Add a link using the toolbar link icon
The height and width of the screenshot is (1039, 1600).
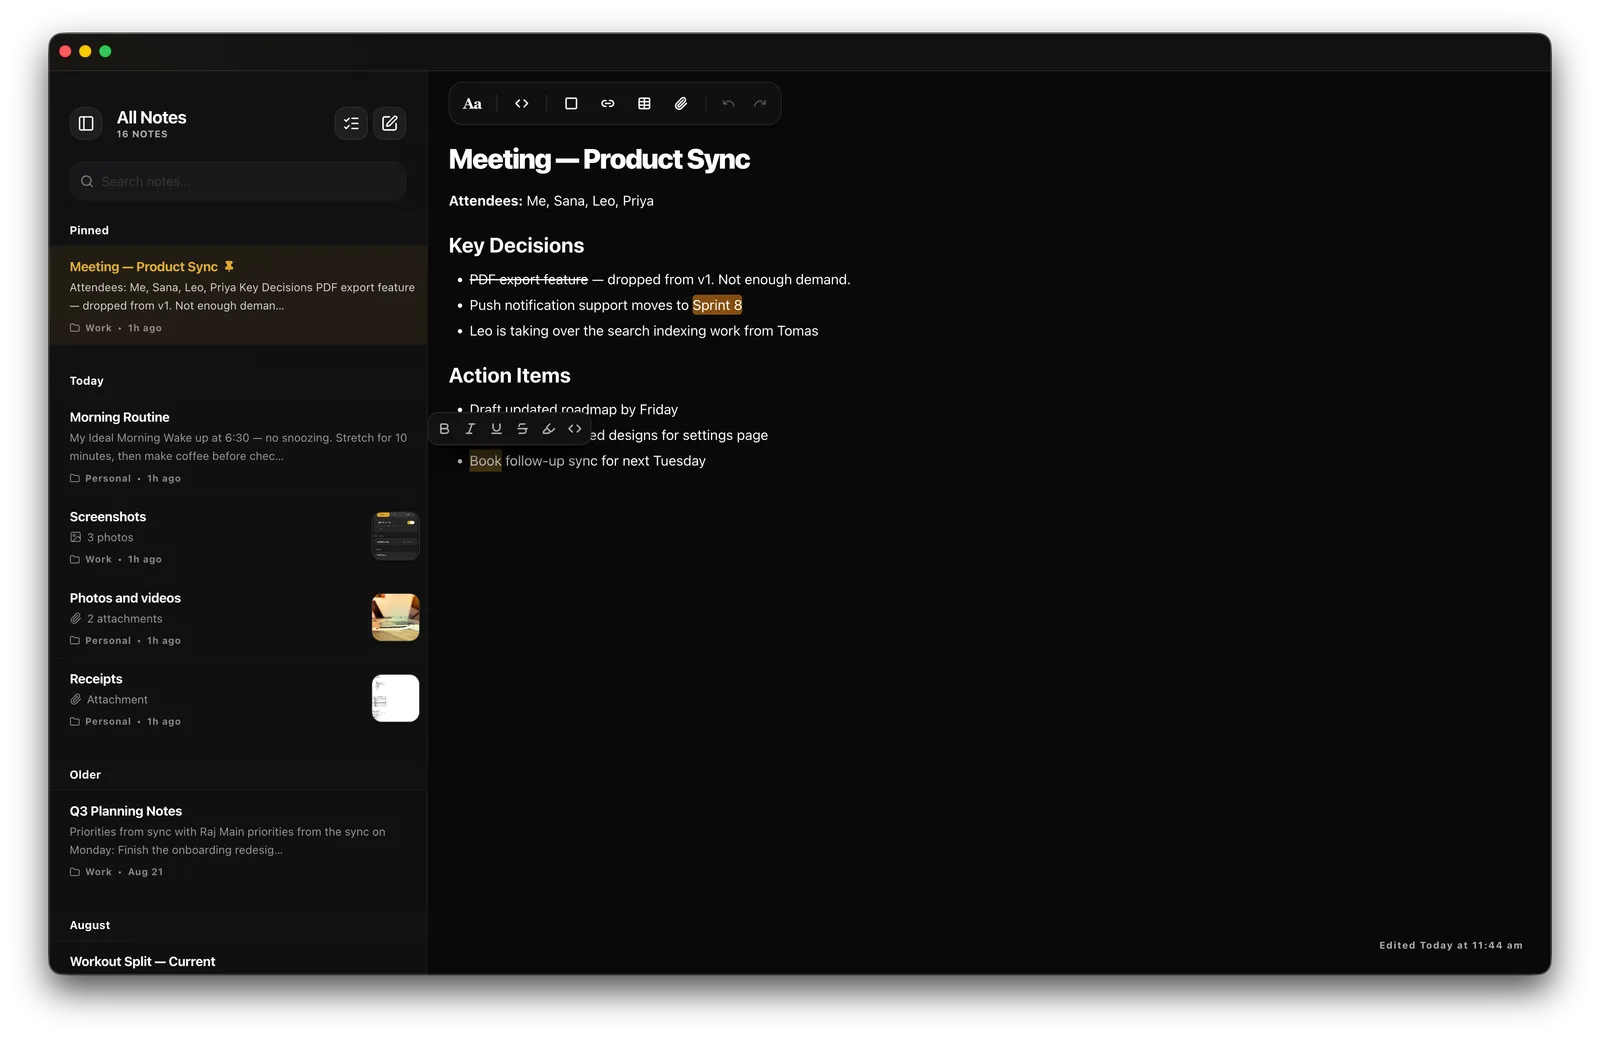[608, 104]
